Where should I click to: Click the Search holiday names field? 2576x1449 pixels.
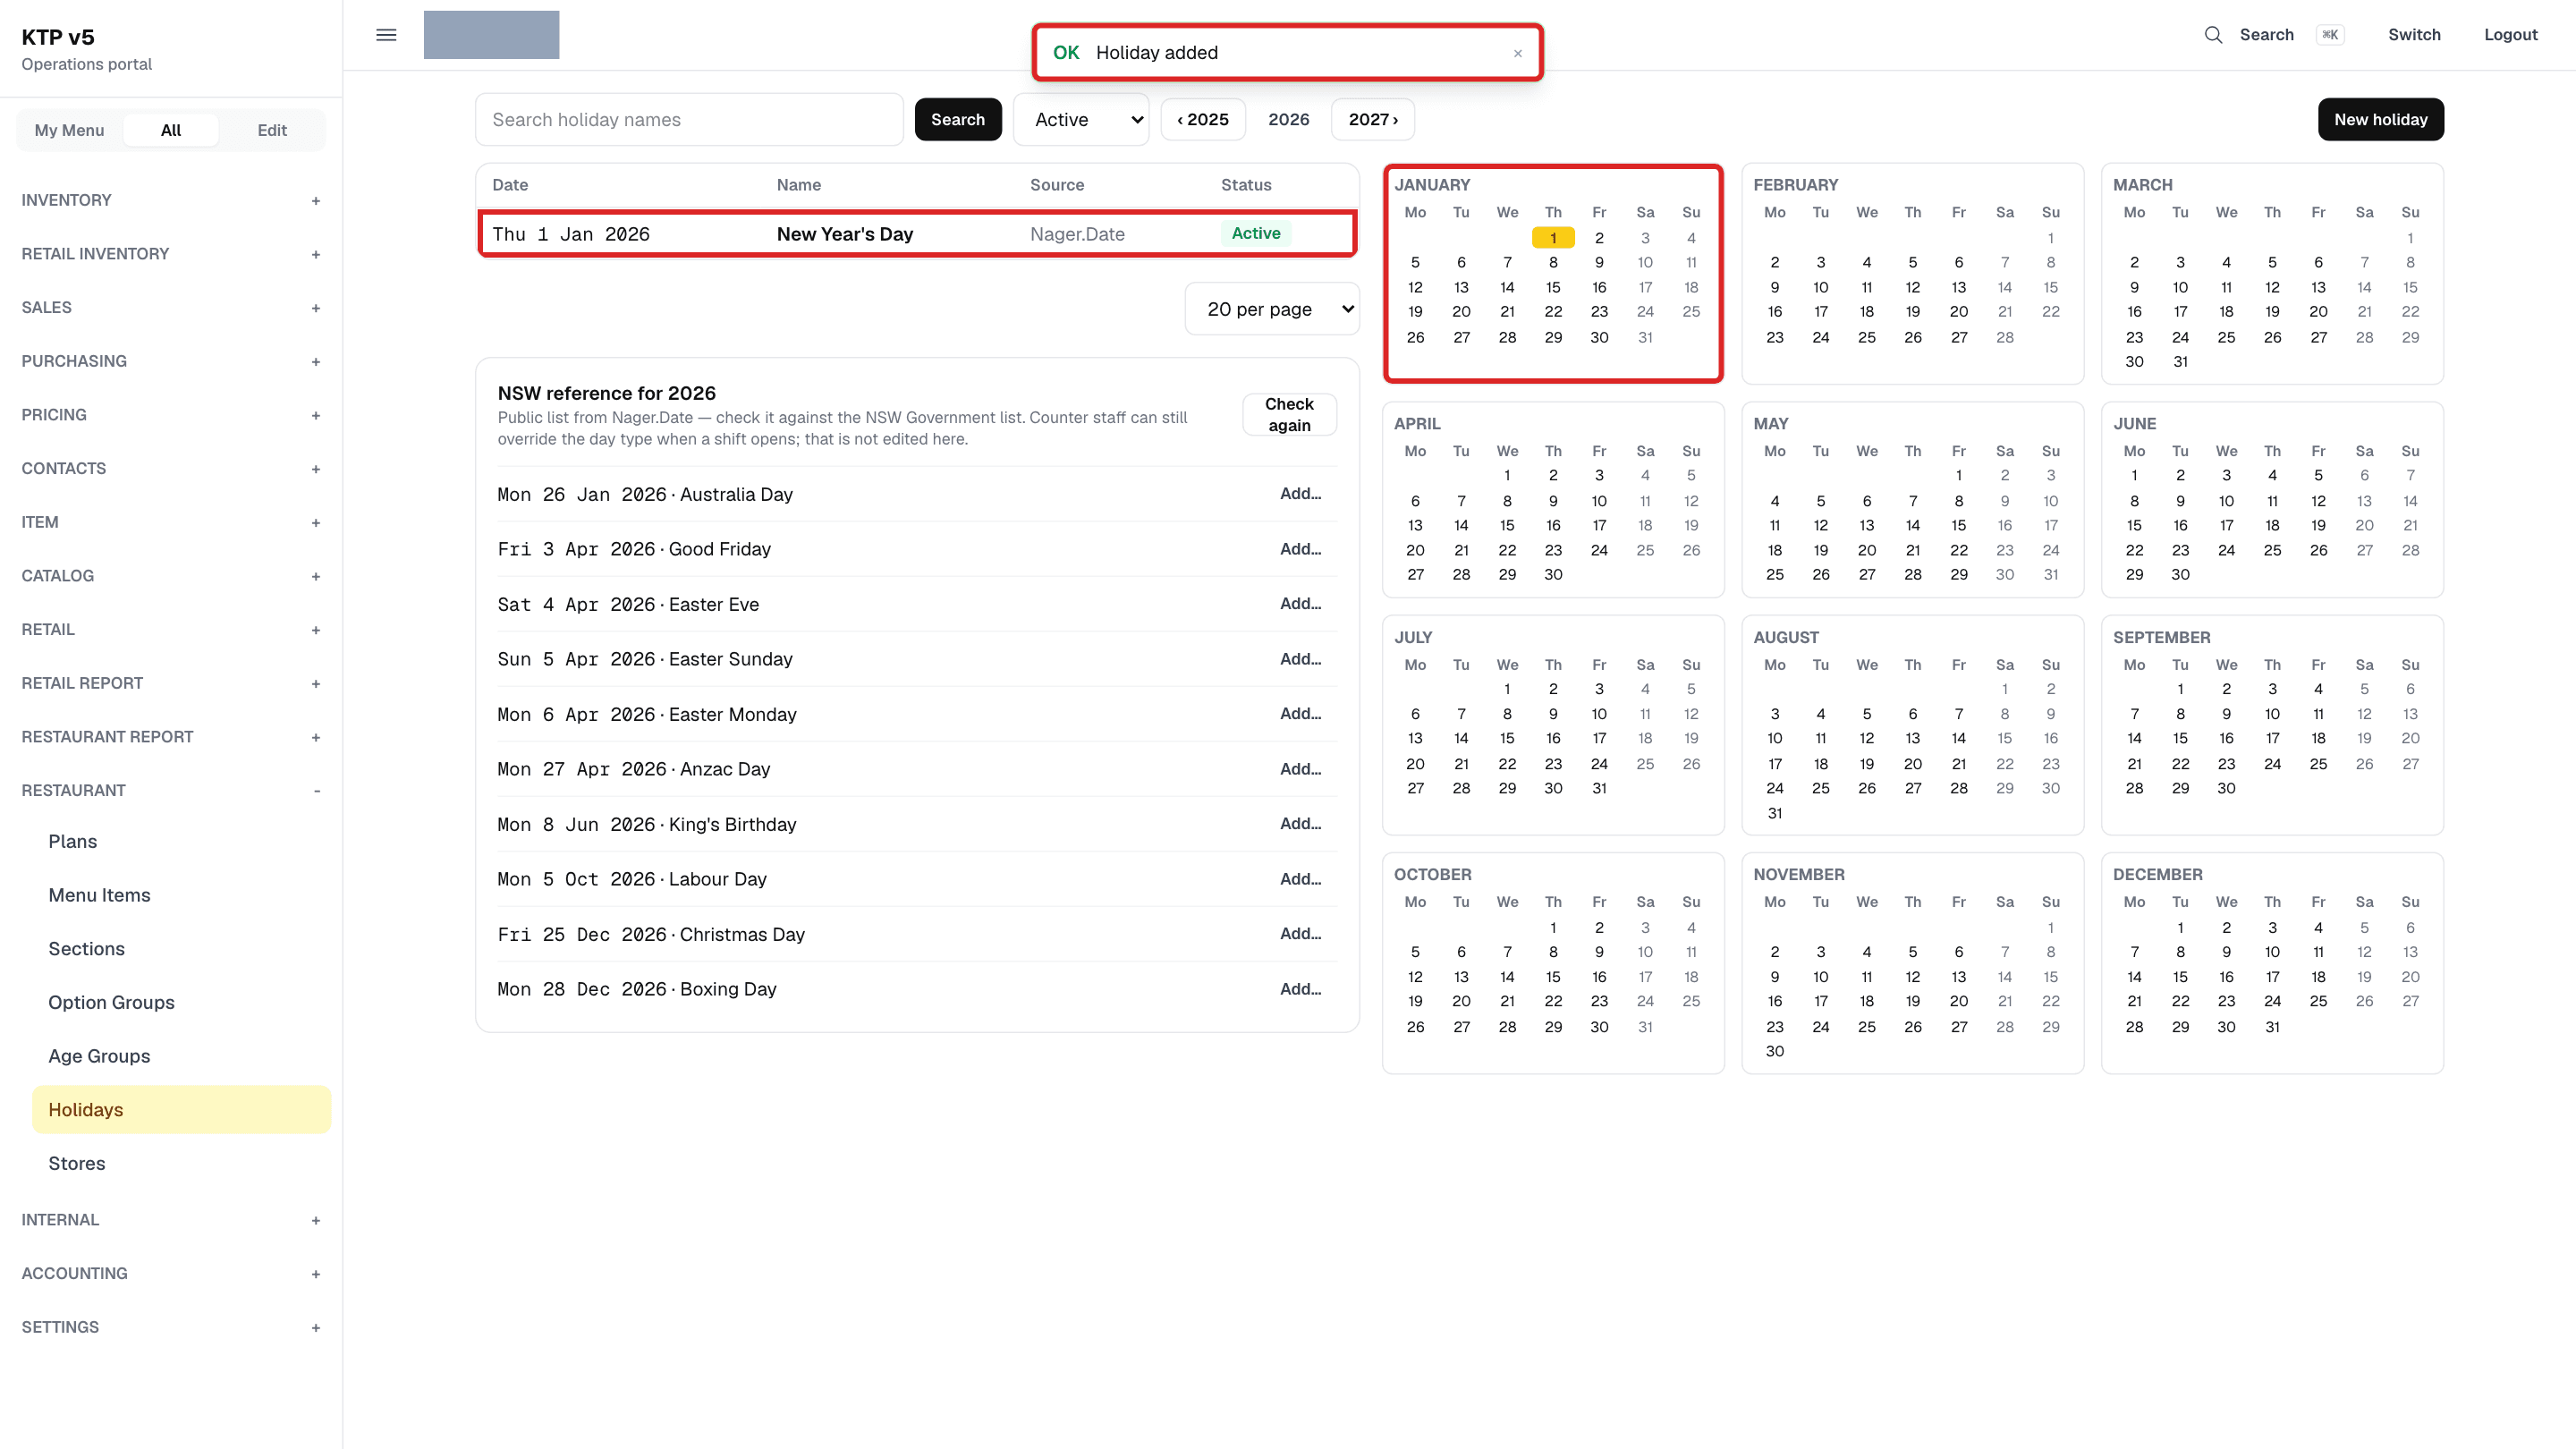[x=689, y=120]
